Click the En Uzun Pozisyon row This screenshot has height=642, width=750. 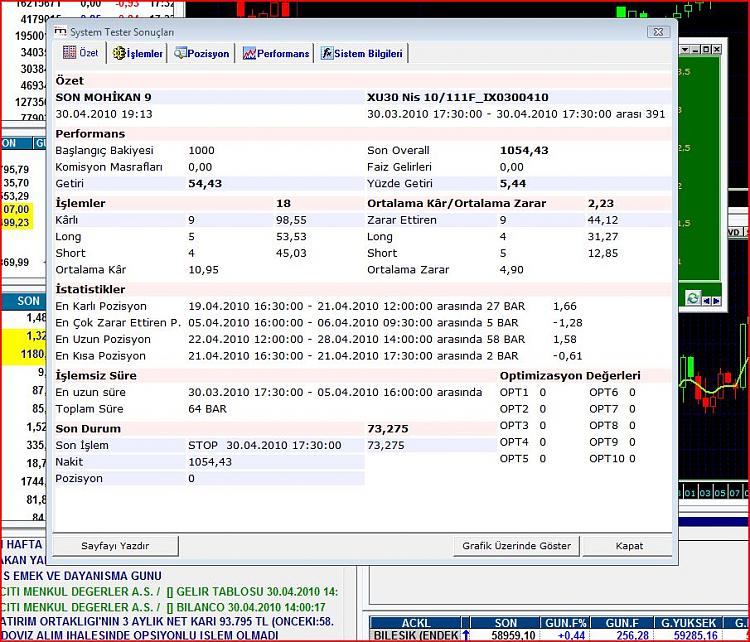pos(316,339)
